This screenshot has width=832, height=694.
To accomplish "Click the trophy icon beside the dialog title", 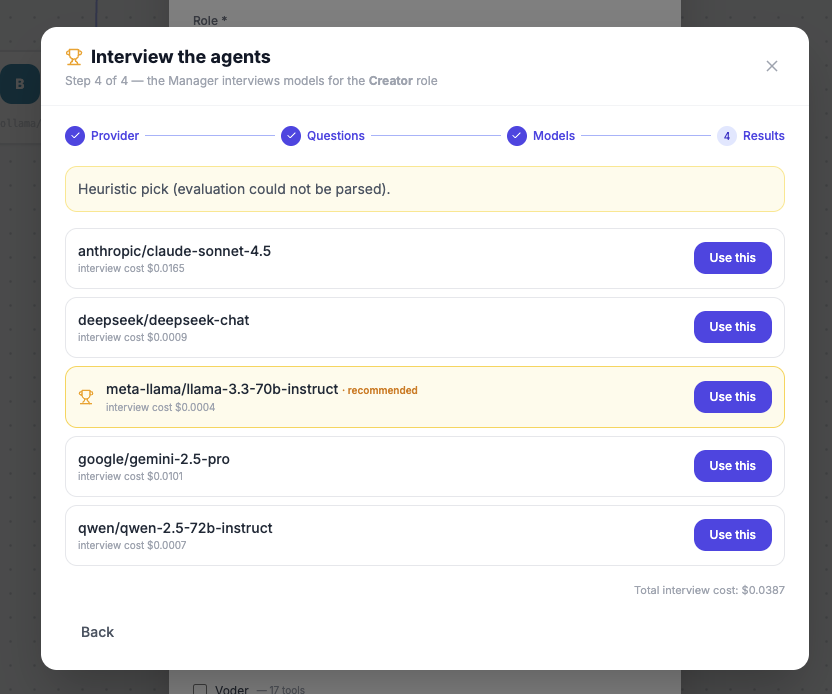I will 74,57.
